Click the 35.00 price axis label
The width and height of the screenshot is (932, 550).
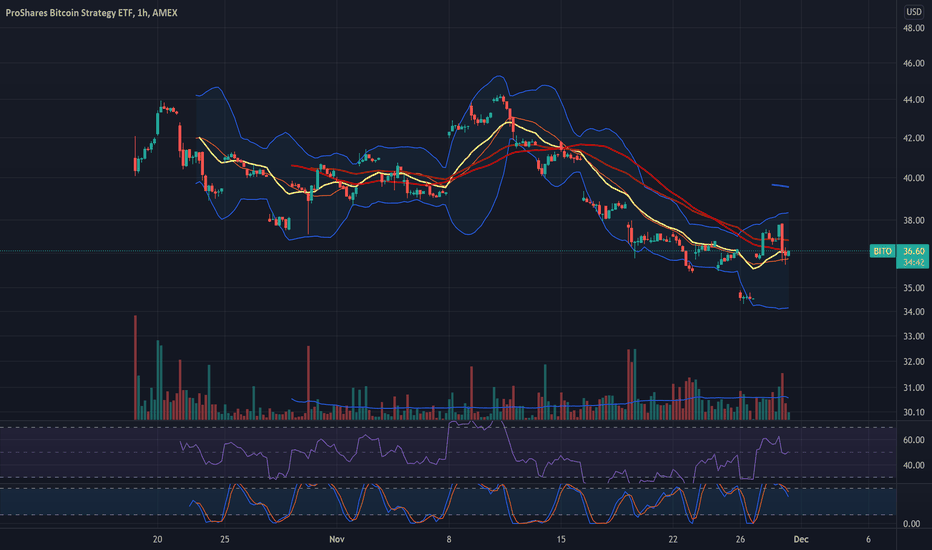(914, 288)
